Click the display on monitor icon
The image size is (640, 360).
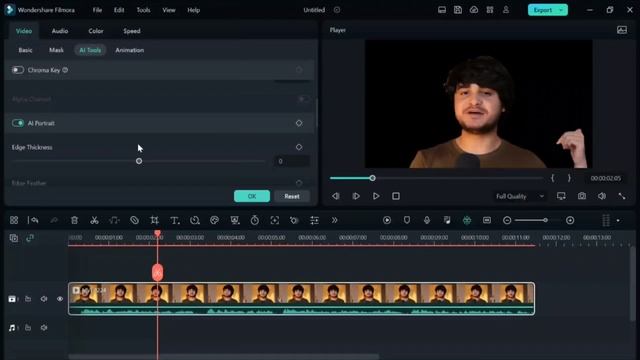tap(561, 196)
